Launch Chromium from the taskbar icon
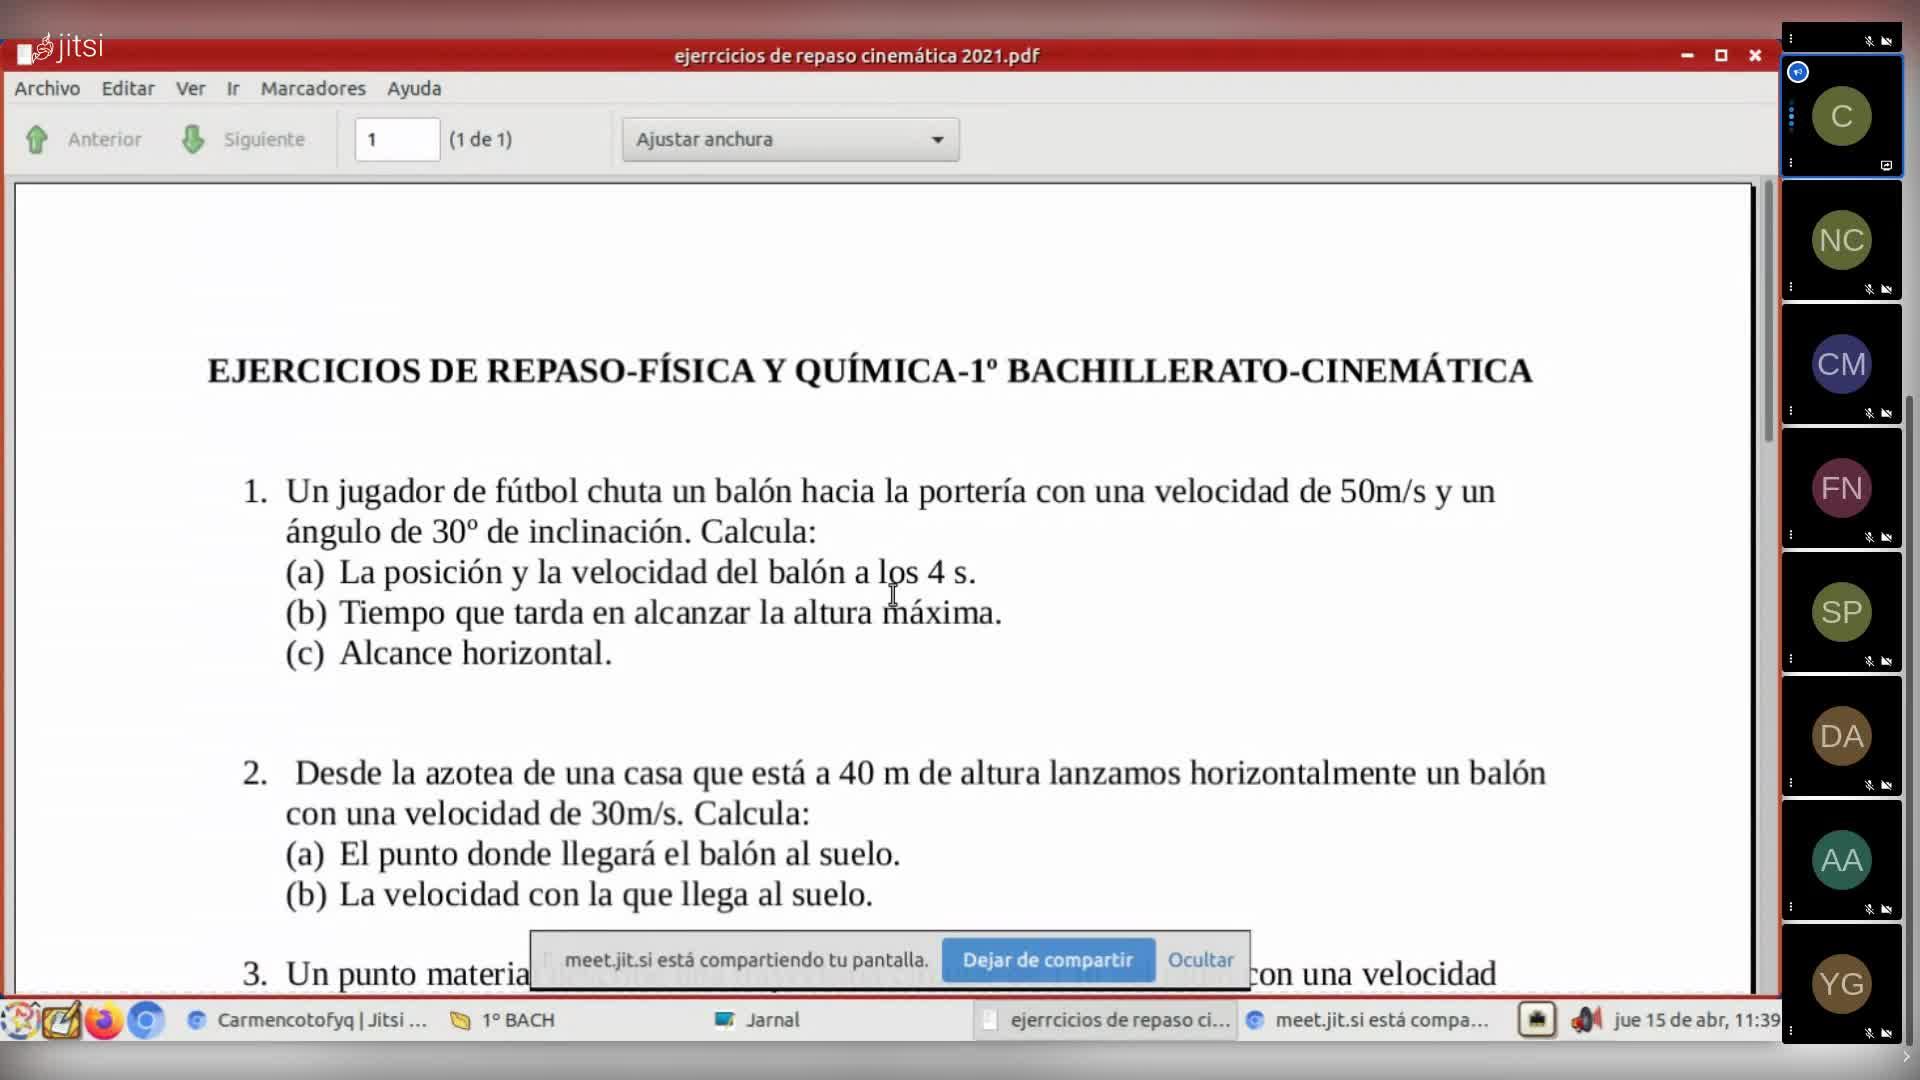This screenshot has width=1920, height=1080. pos(146,1021)
